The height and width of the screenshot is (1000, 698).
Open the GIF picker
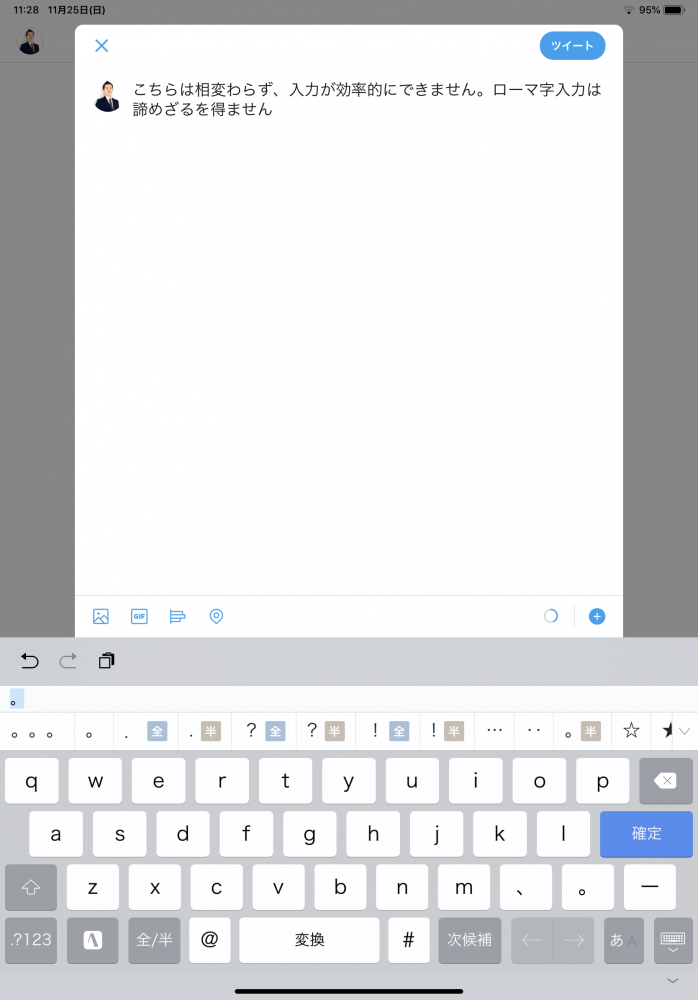139,616
